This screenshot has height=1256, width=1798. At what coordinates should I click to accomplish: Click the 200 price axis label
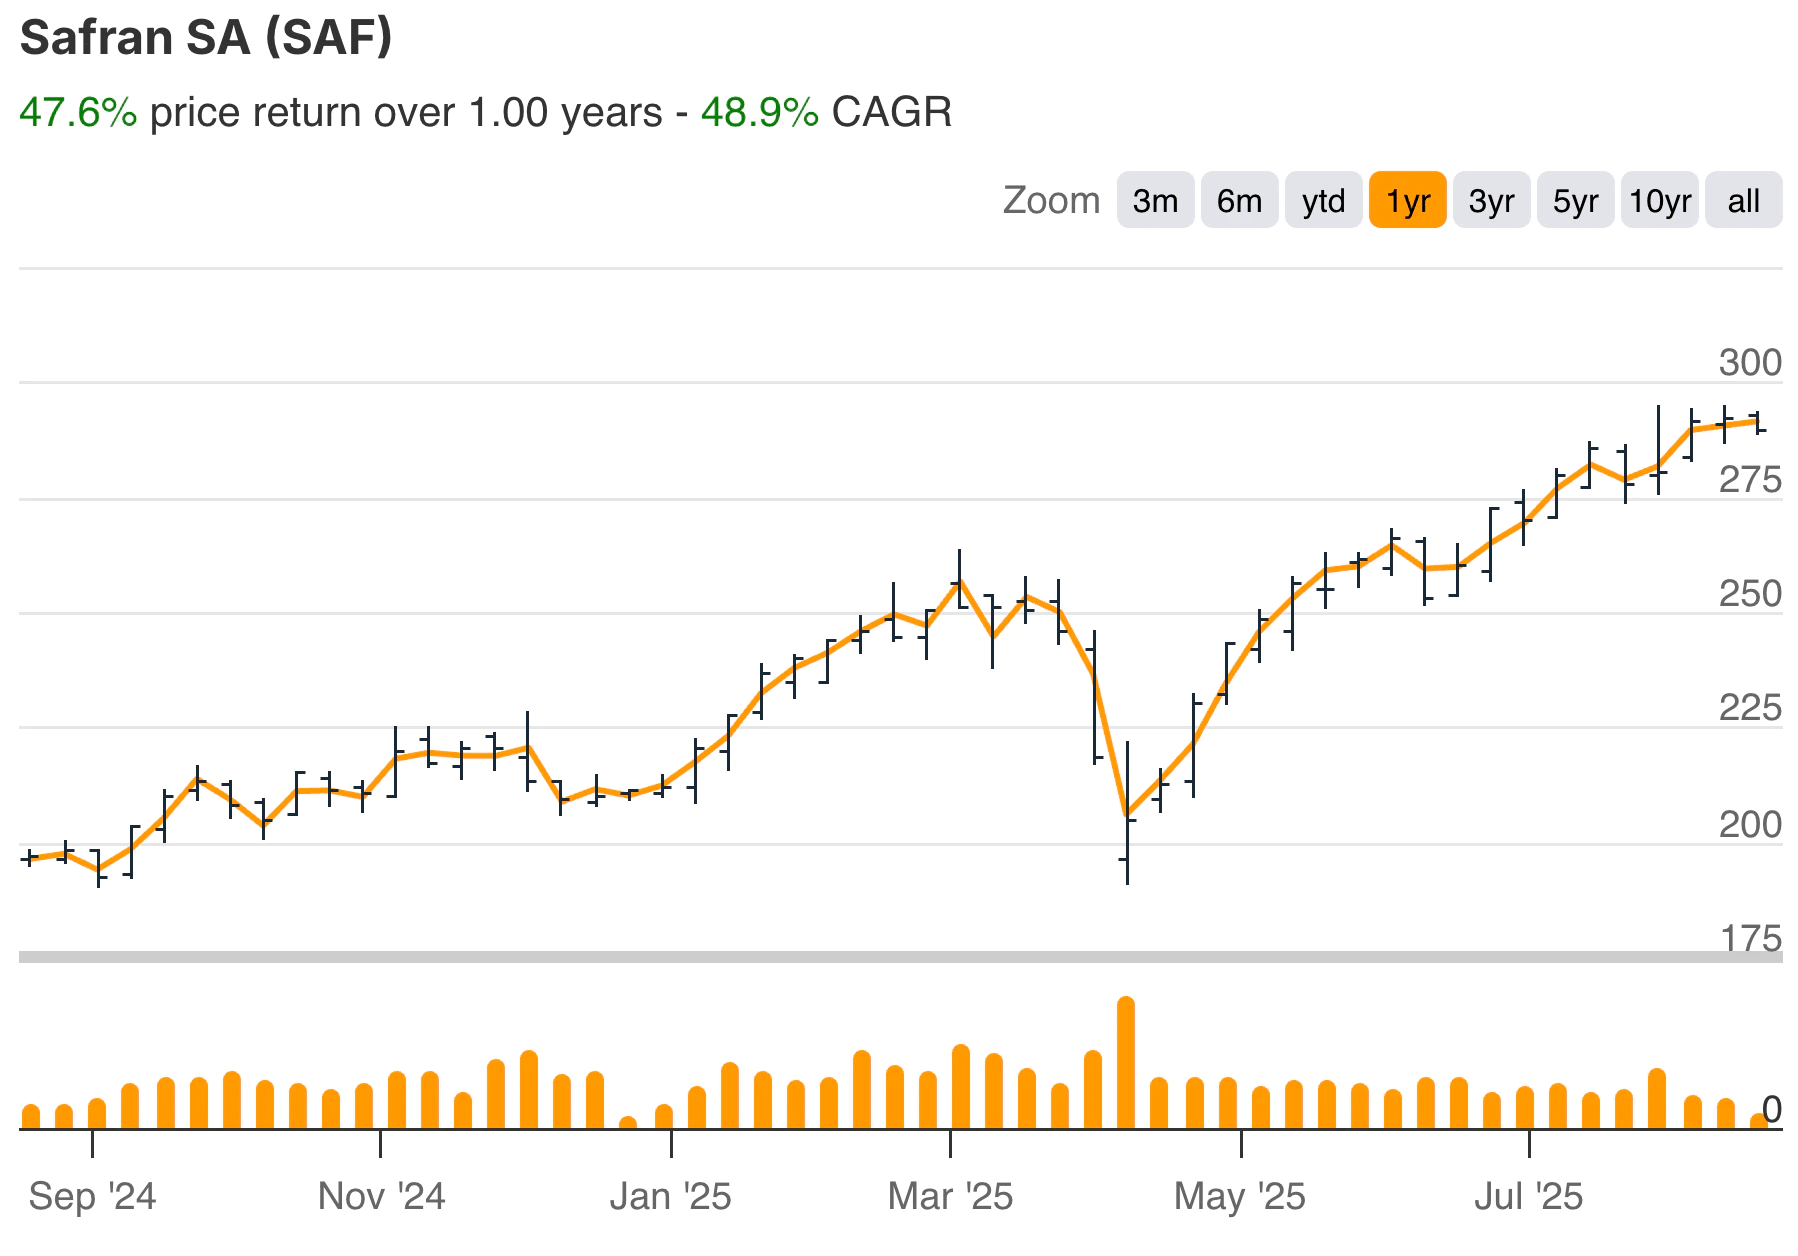coord(1750,825)
